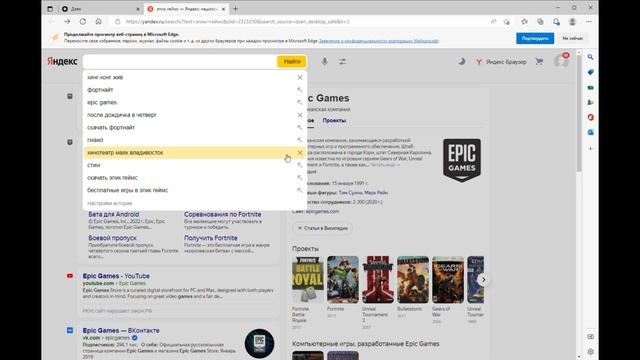Viewport: 640px width, 360px height.
Task: Start Yandex voice search with microphone
Action: (324, 62)
